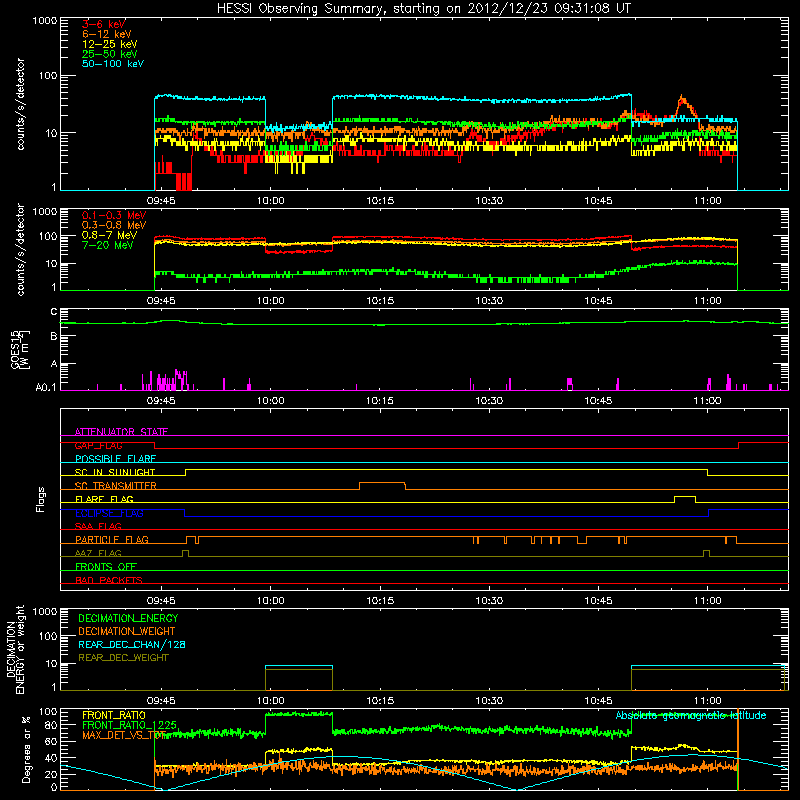800x800 pixels.
Task: Select the orange MAX_DET_VS_TOT legend label
Action: click(124, 735)
